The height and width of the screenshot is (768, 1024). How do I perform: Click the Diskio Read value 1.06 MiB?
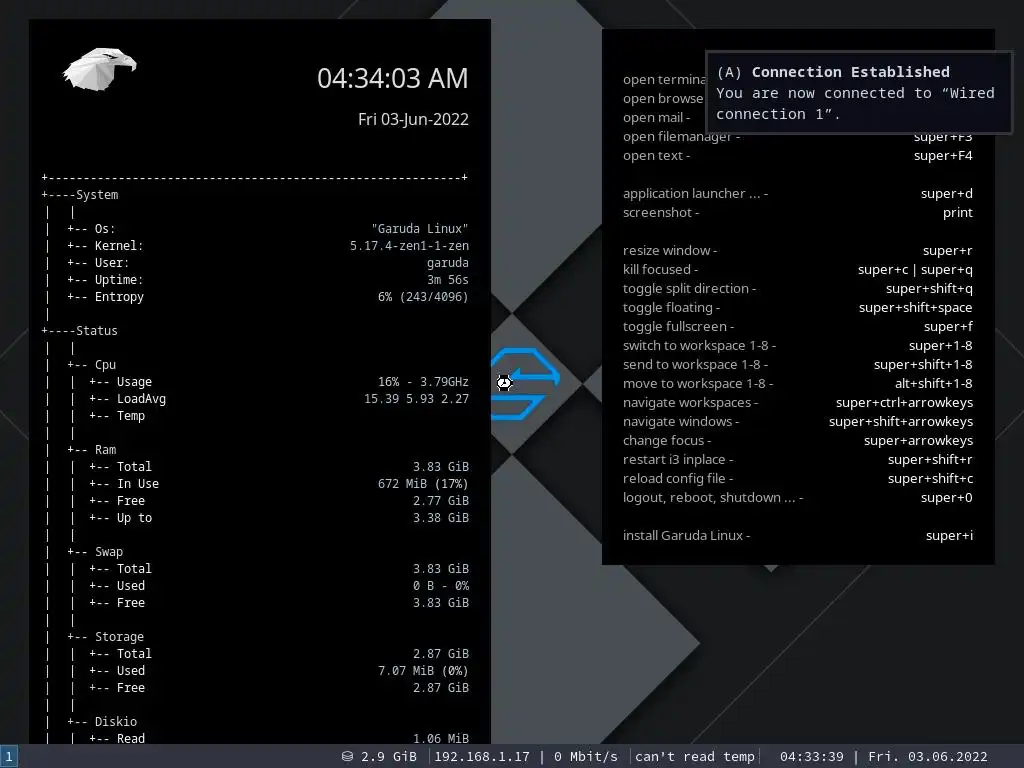point(441,738)
